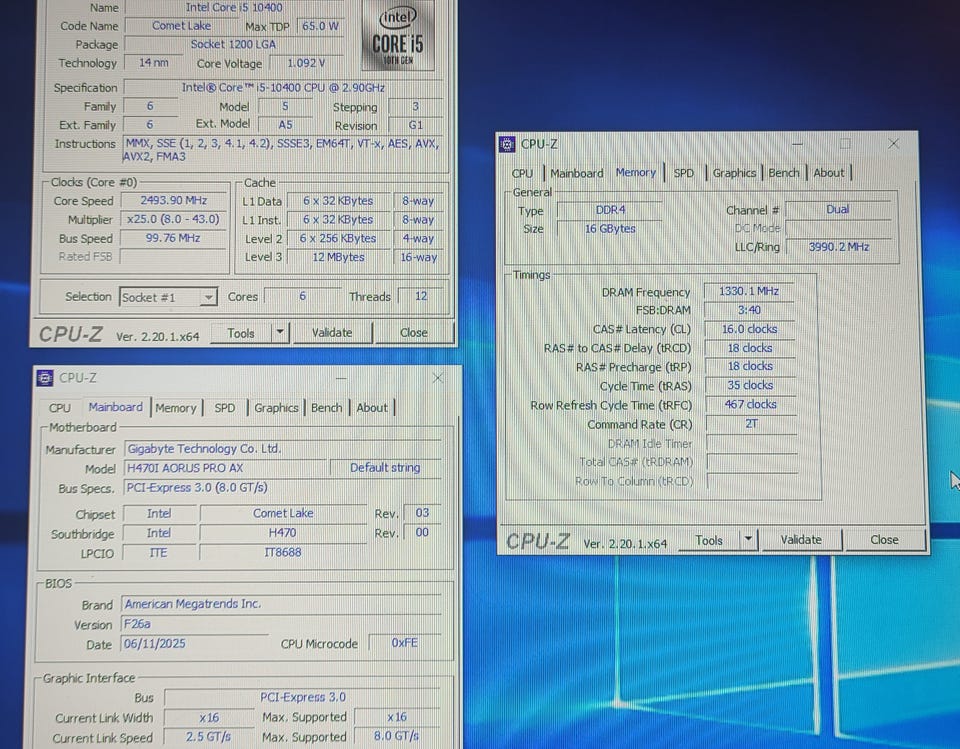This screenshot has width=960, height=749.
Task: Click the FSB:DRAM ratio value 3:40
Action: point(749,311)
